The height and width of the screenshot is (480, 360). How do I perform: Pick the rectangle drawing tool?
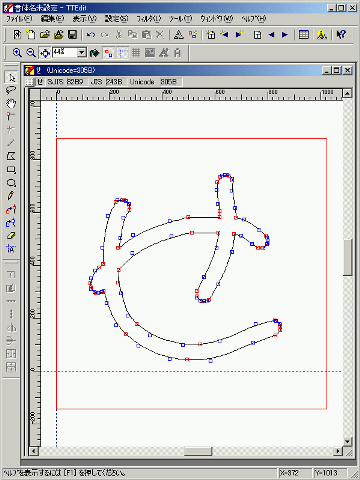tap(11, 169)
